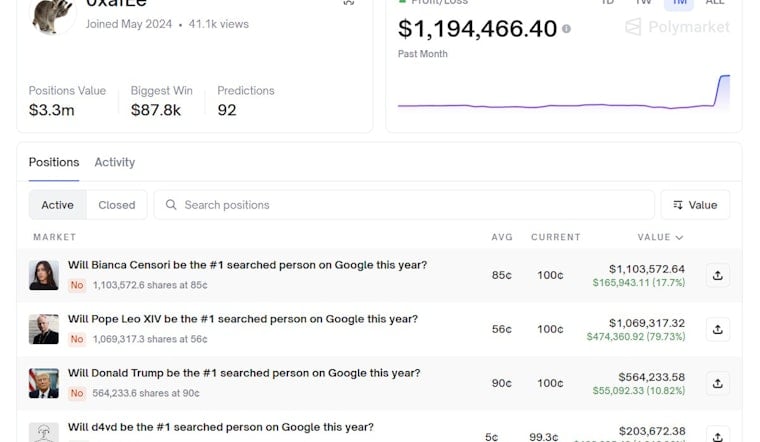
Task: Click the $203,672.38 position value
Action: click(x=652, y=431)
